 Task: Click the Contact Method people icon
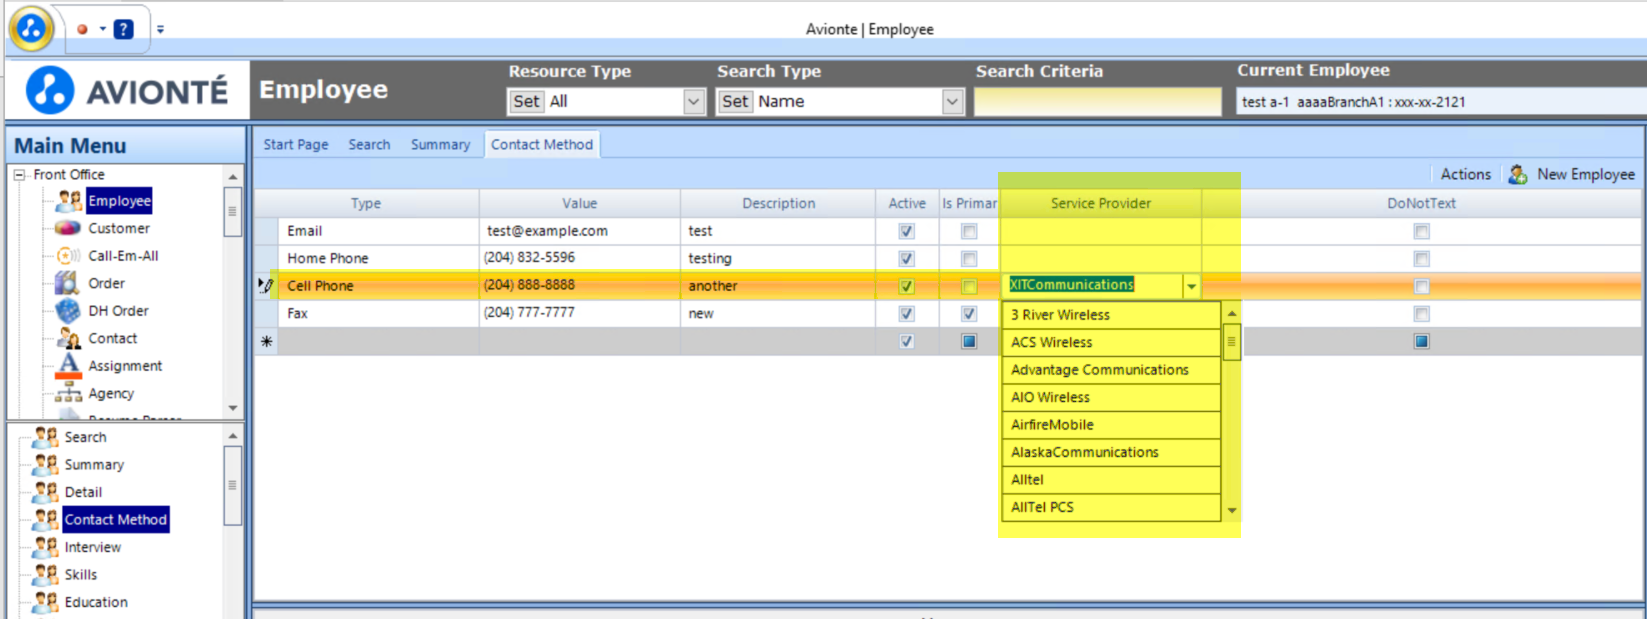pyautogui.click(x=46, y=519)
